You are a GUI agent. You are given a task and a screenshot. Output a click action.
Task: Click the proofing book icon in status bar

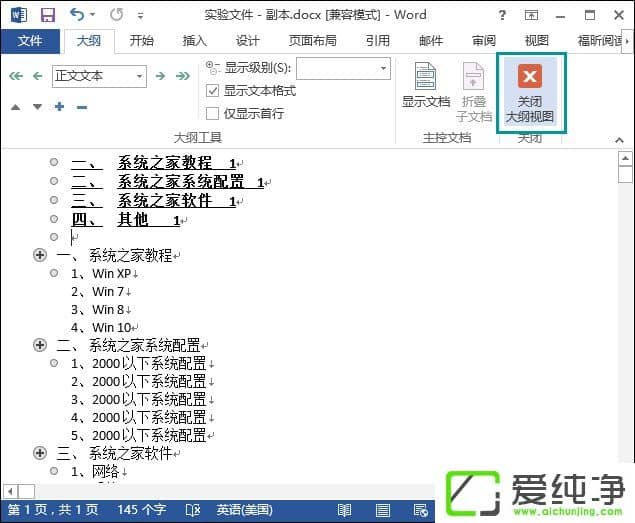coord(193,510)
